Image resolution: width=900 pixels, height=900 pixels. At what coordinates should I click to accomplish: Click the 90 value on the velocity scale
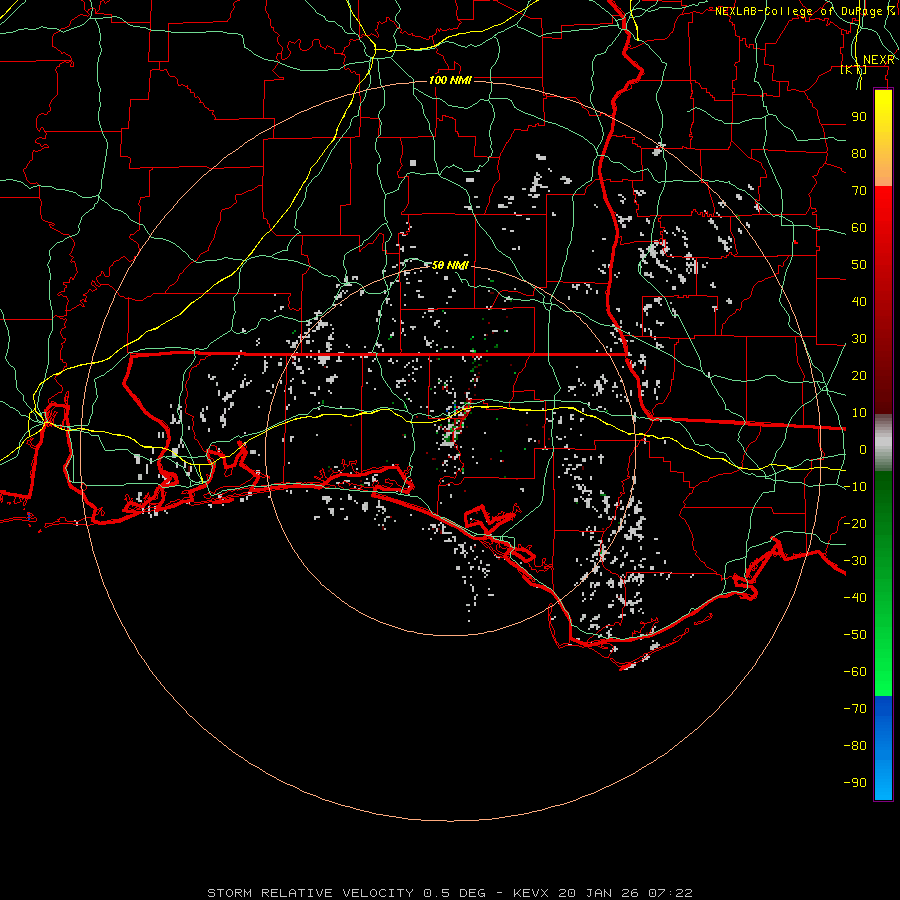859,117
